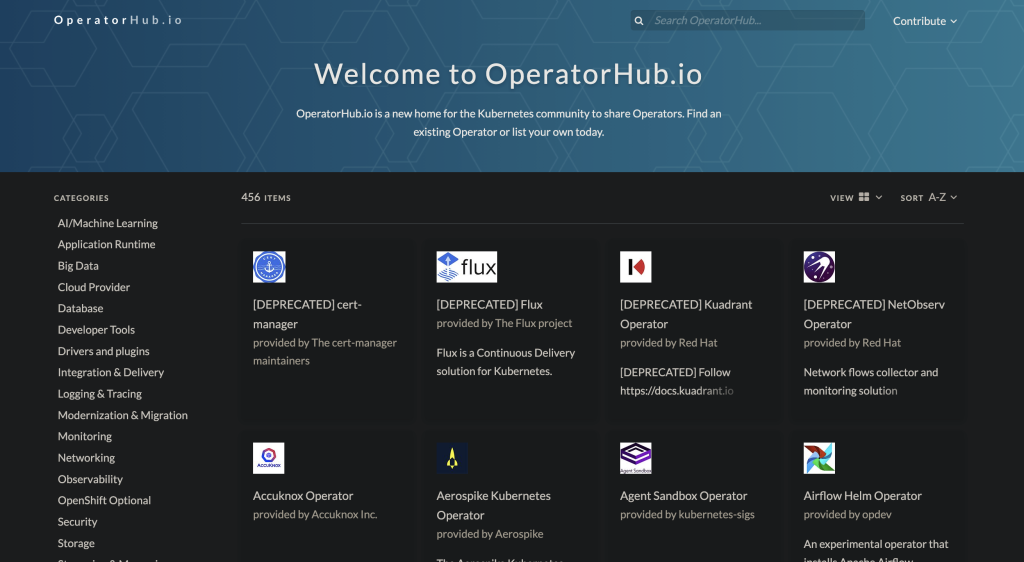Open the Airflow Helm Operator title
1024x562 pixels.
click(862, 495)
